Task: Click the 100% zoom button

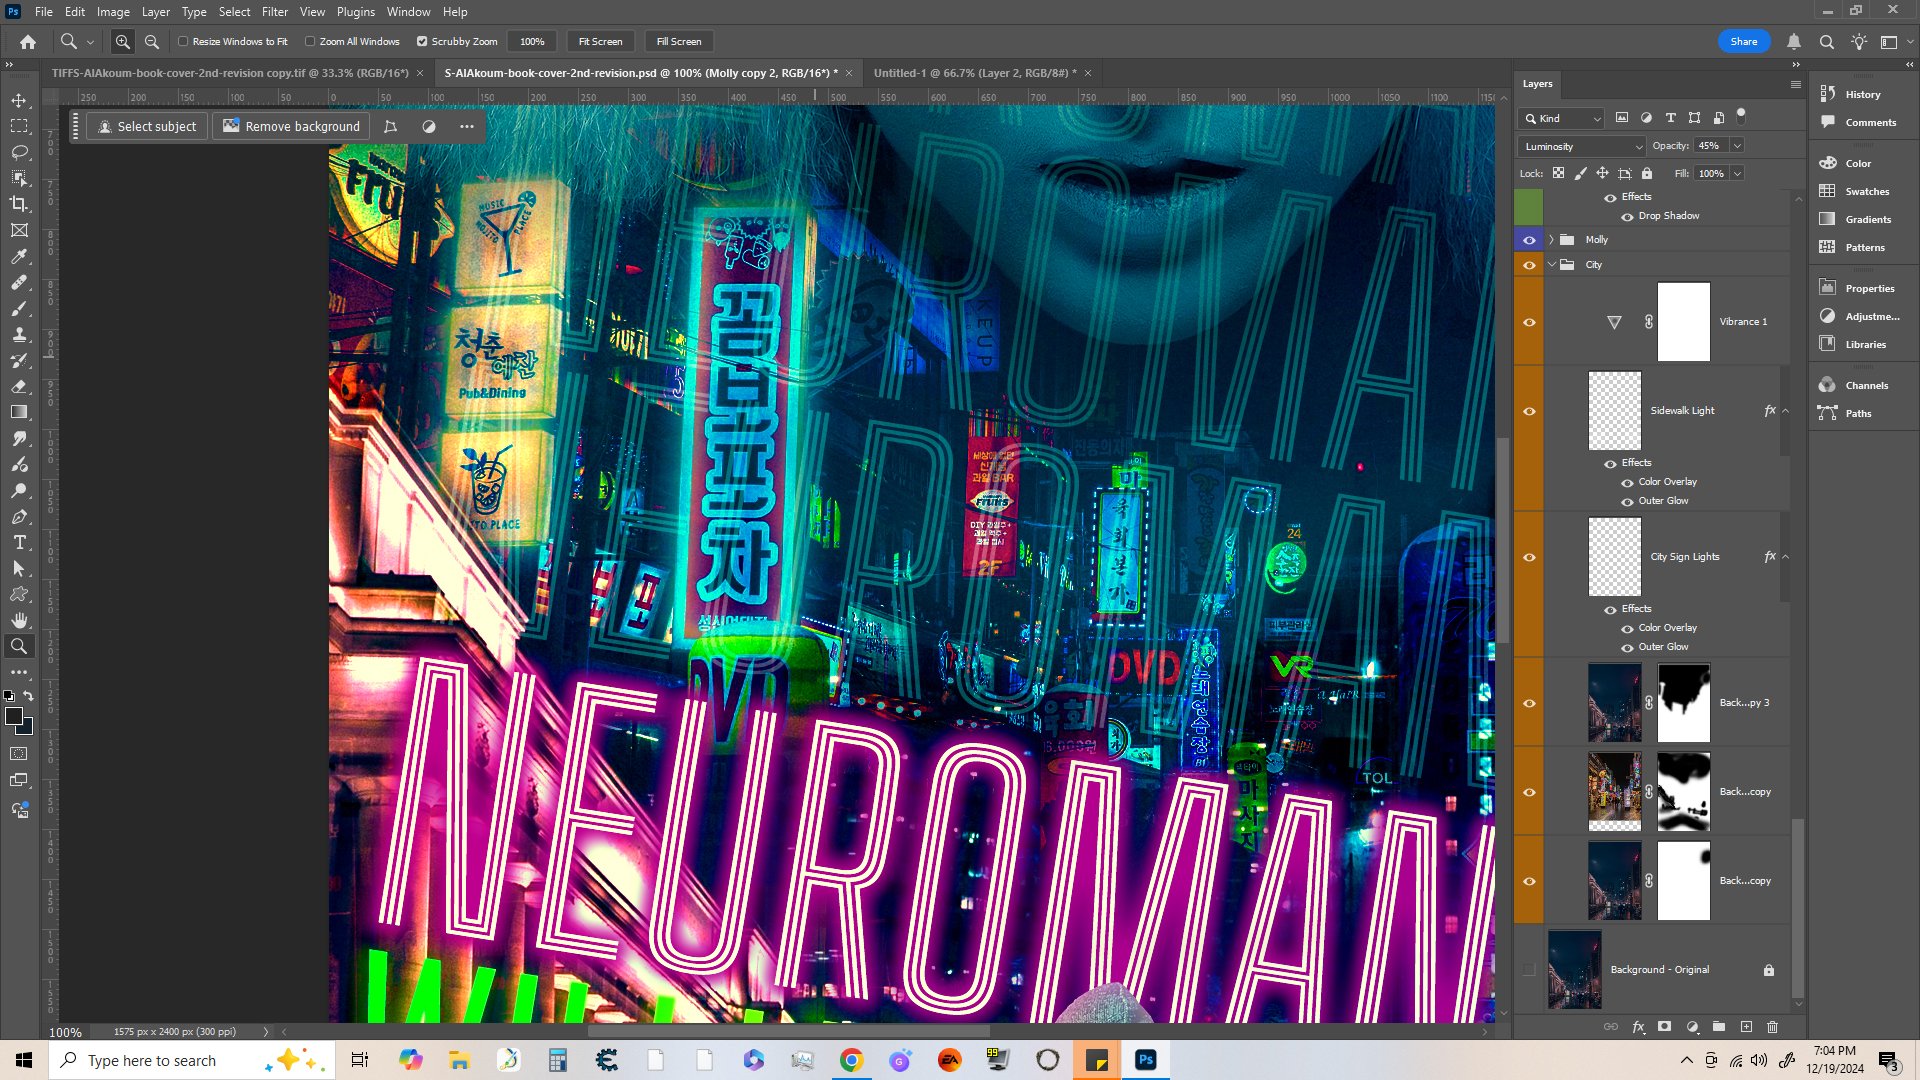Action: pyautogui.click(x=532, y=42)
